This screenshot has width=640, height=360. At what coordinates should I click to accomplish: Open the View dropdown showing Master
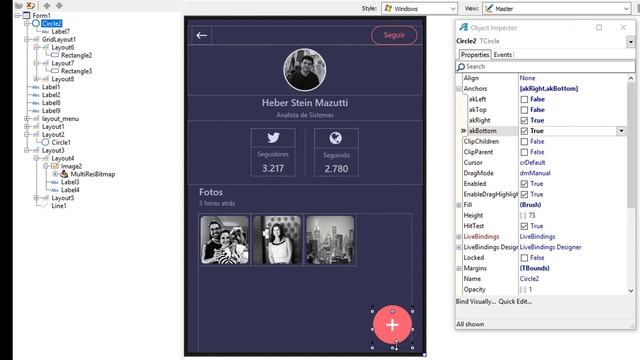(557, 9)
